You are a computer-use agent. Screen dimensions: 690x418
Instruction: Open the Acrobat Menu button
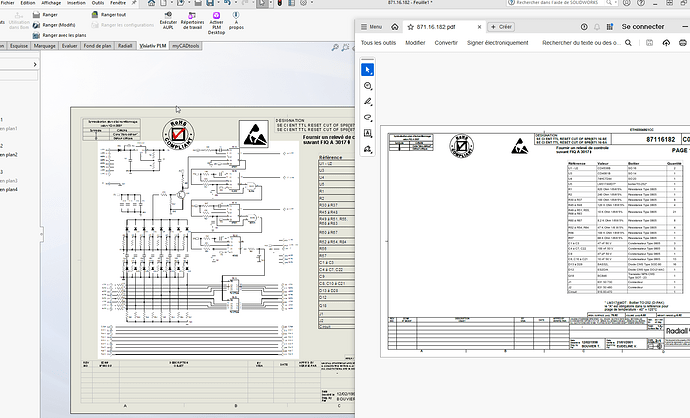coord(371,27)
